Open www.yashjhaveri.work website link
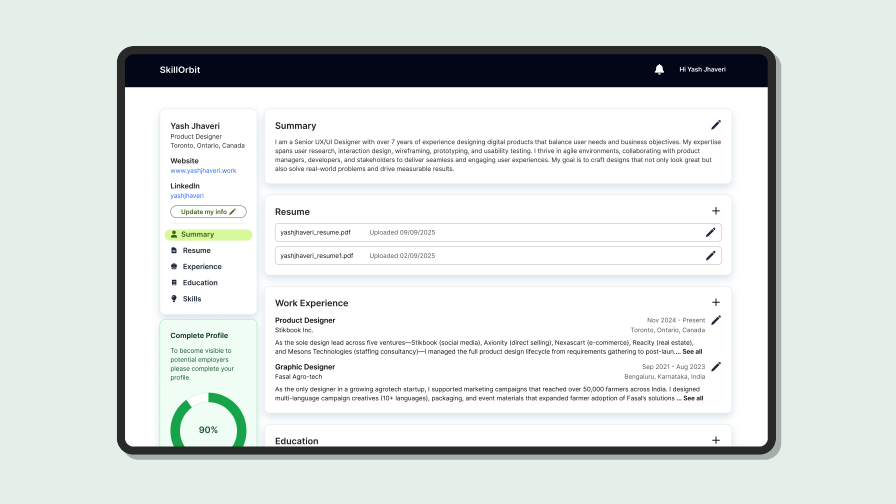 [x=203, y=170]
